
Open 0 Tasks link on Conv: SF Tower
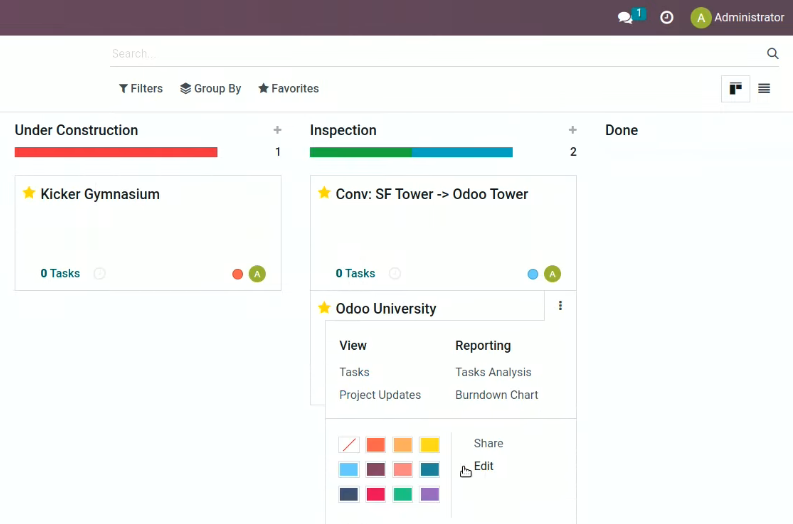(x=356, y=274)
